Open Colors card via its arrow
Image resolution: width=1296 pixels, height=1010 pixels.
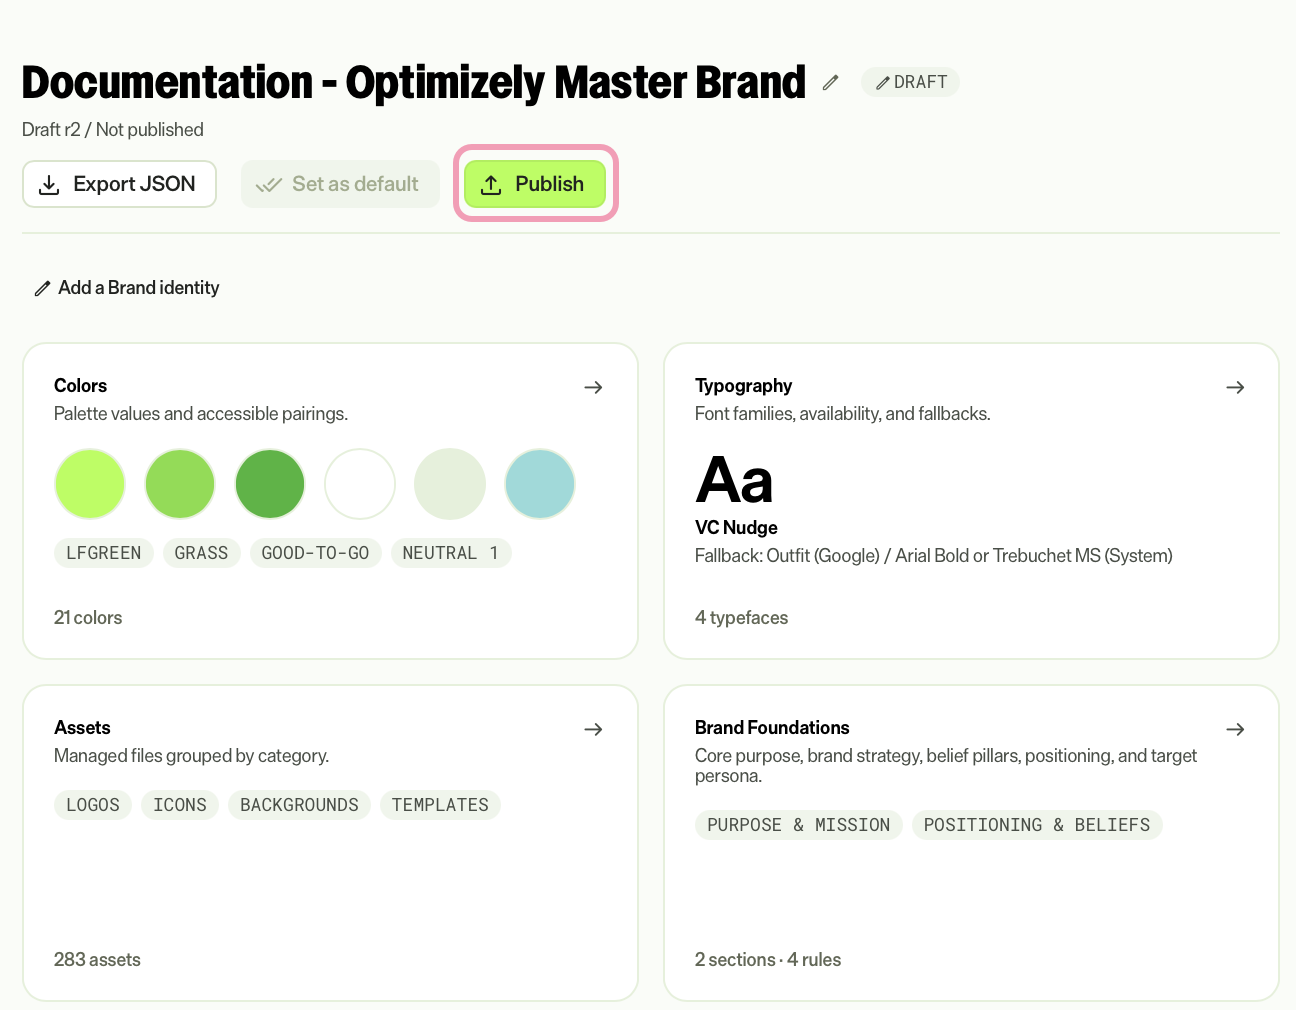click(x=593, y=387)
